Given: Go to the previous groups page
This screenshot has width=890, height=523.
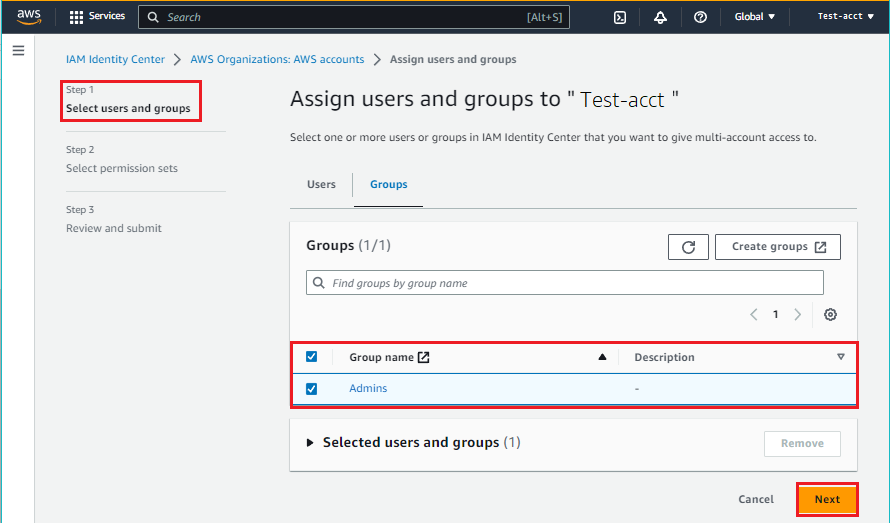Looking at the screenshot, I should coord(754,315).
